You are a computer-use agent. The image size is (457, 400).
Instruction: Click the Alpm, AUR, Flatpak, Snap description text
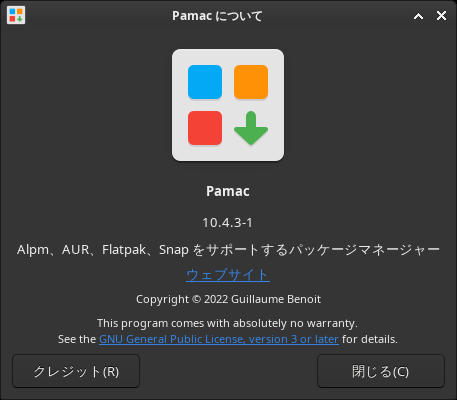[x=228, y=250]
